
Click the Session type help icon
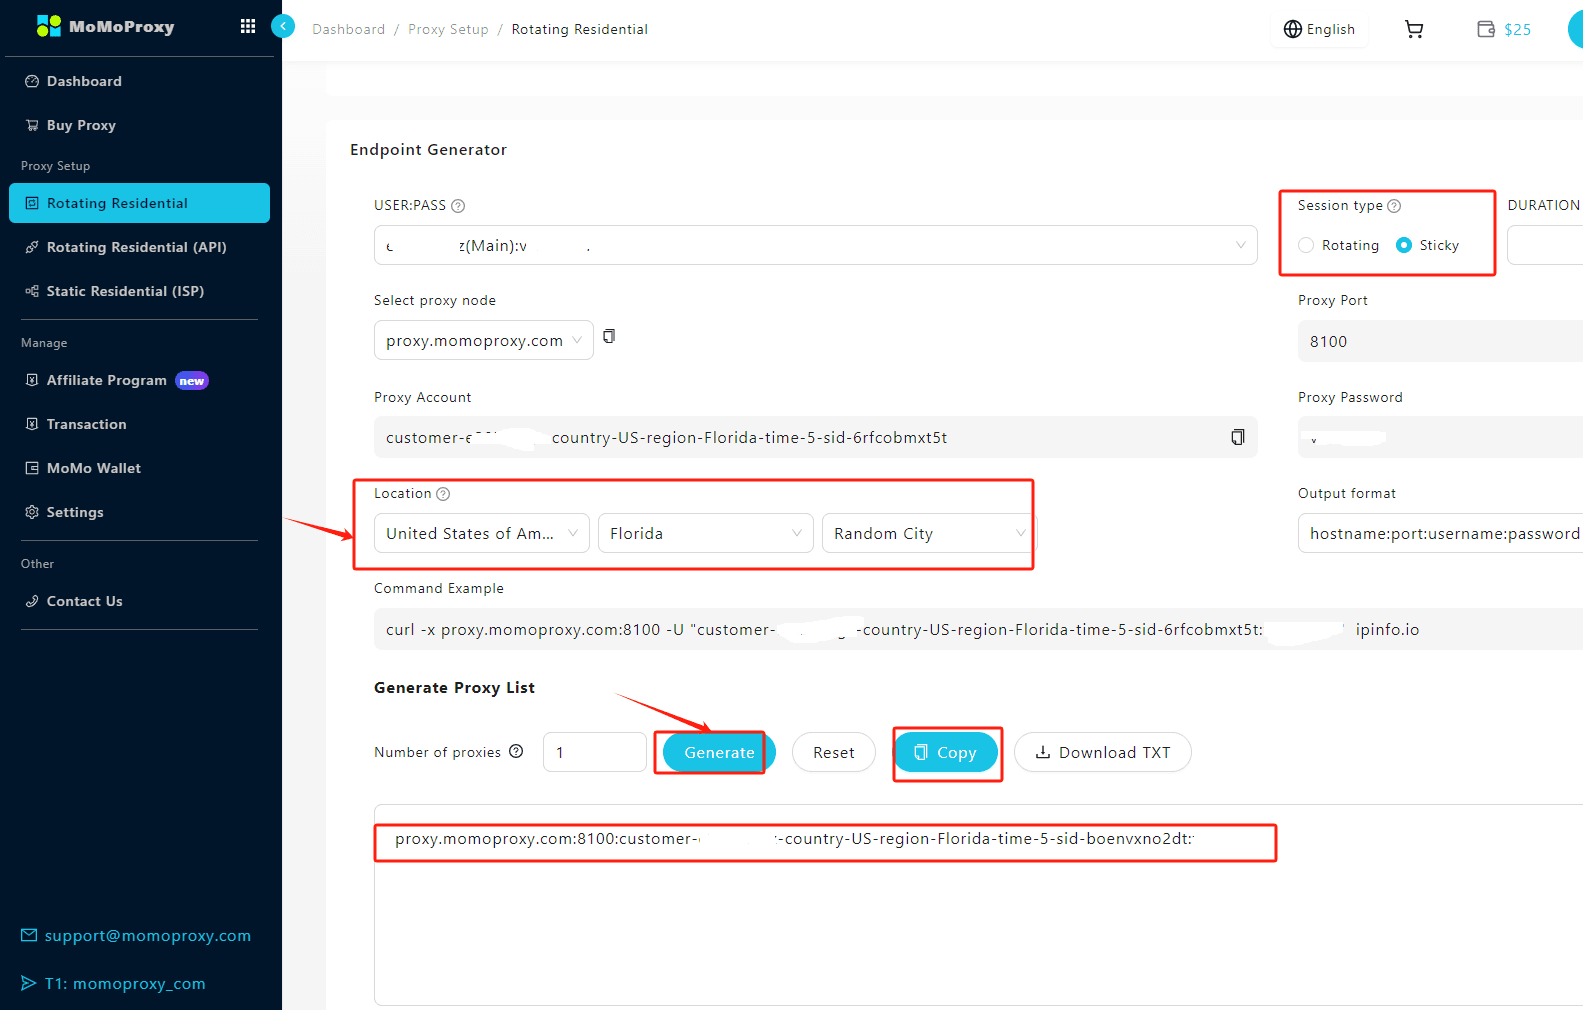(x=1394, y=206)
